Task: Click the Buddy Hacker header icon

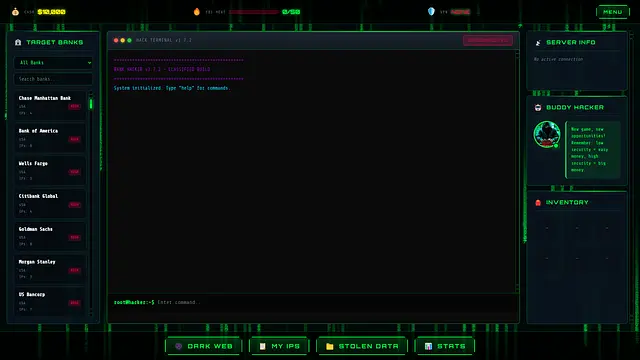Action: (538, 107)
